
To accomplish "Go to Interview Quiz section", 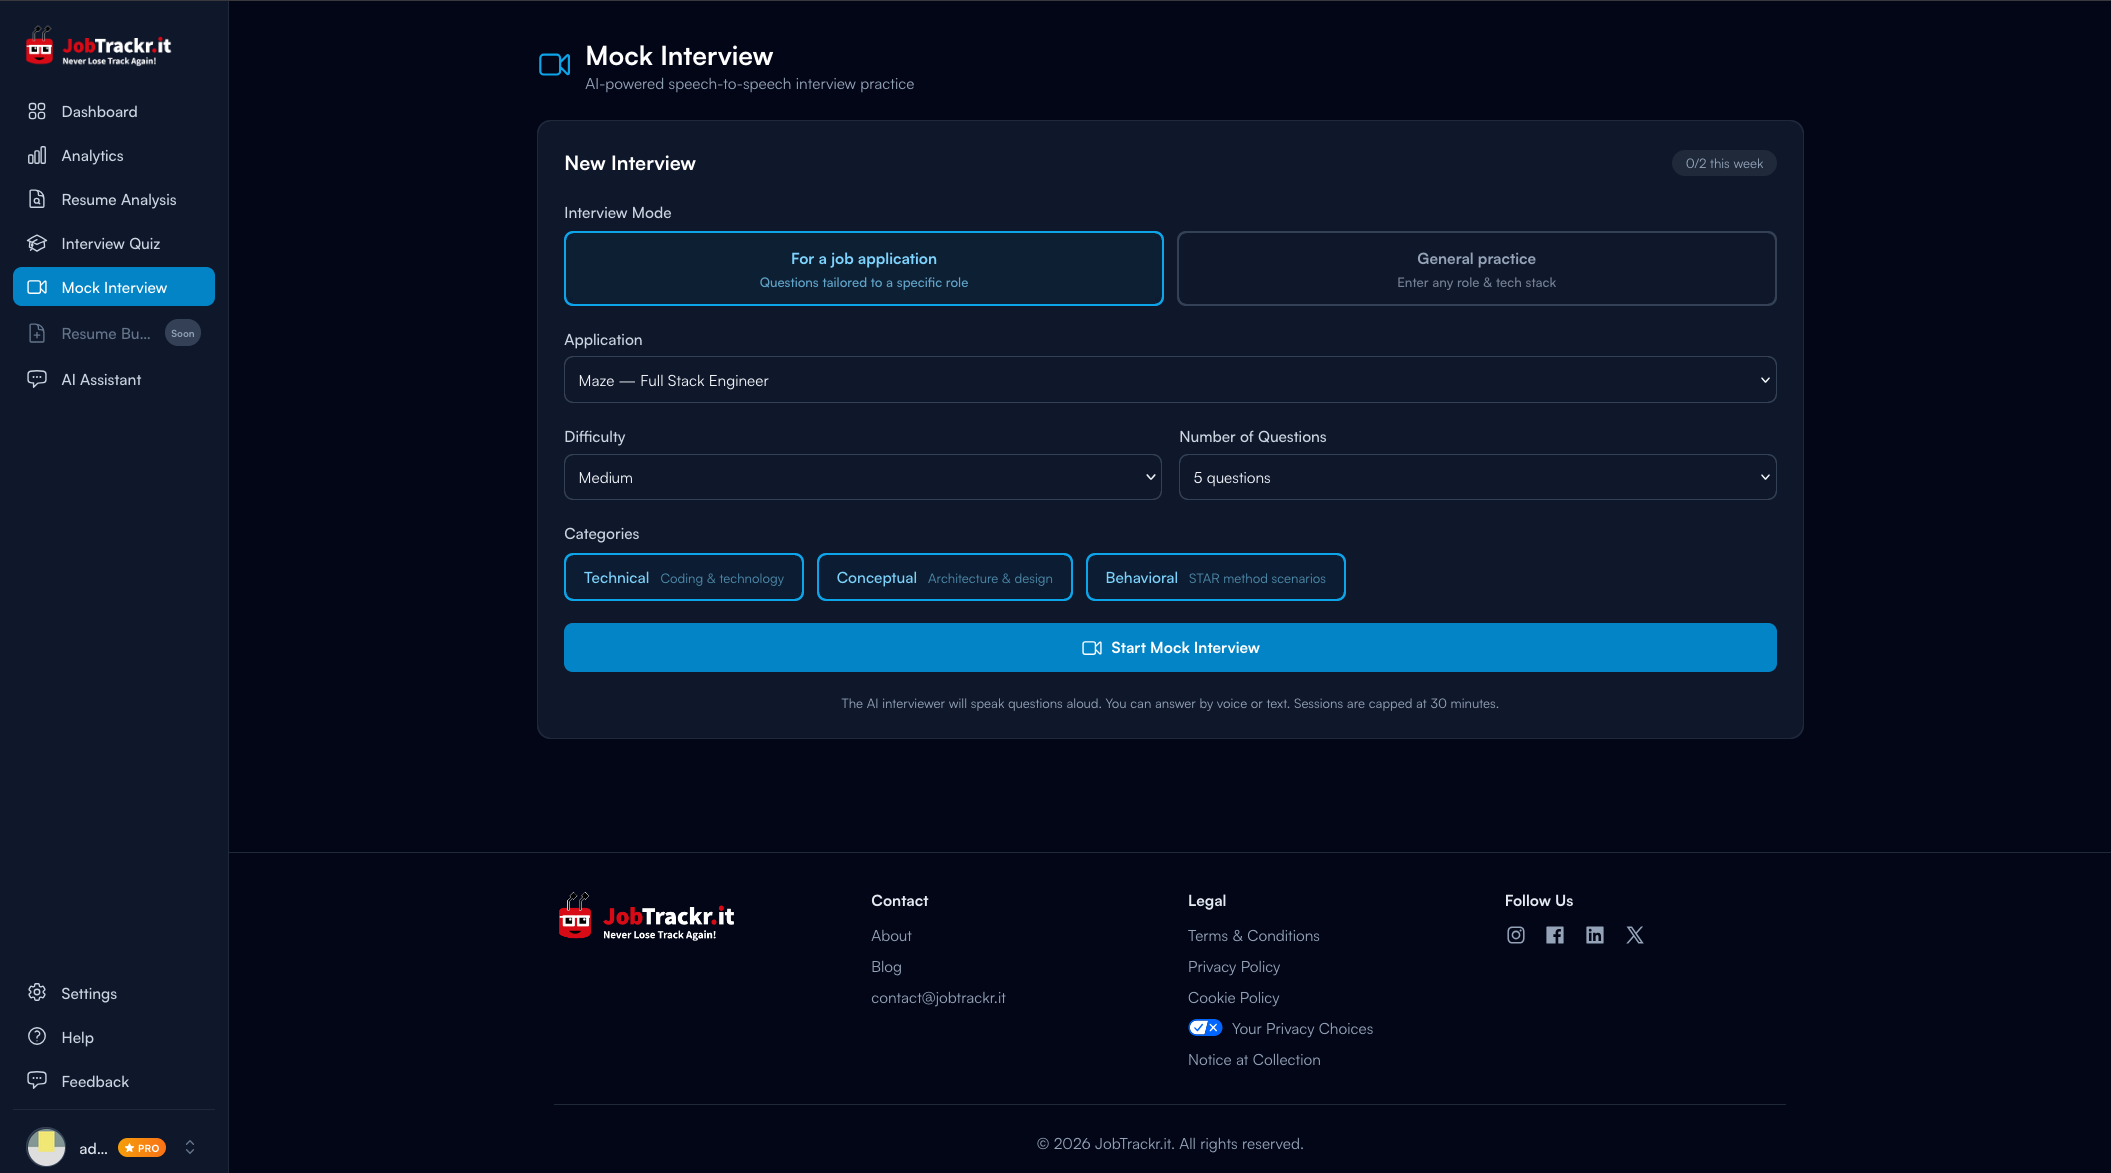I will (x=111, y=243).
